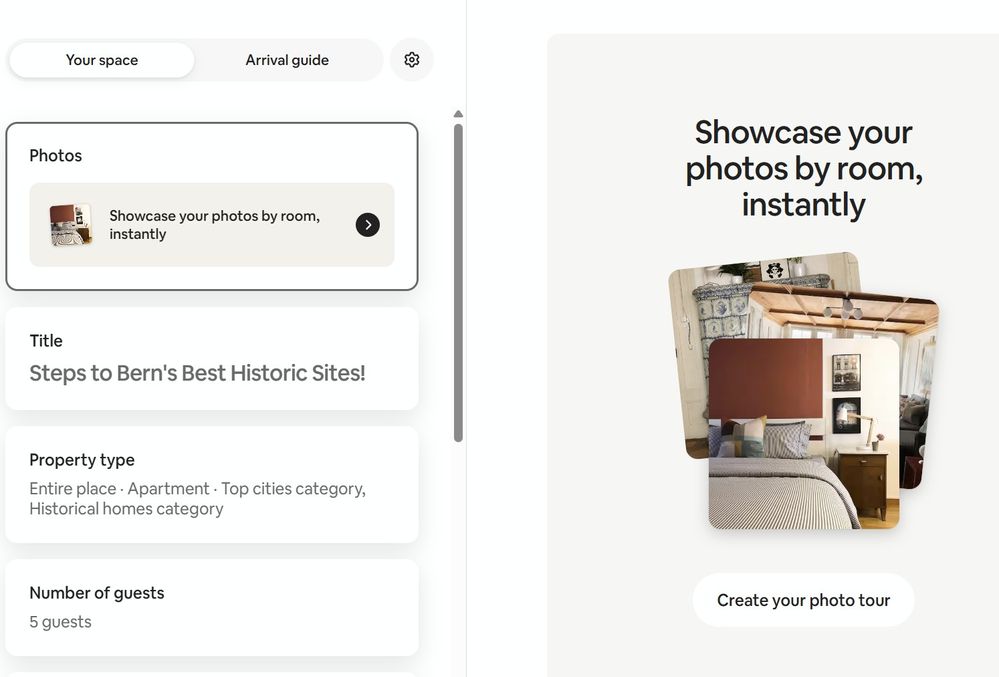Click the "Showcase your photos by room" banner text
This screenshot has width=999, height=677.
[214, 225]
